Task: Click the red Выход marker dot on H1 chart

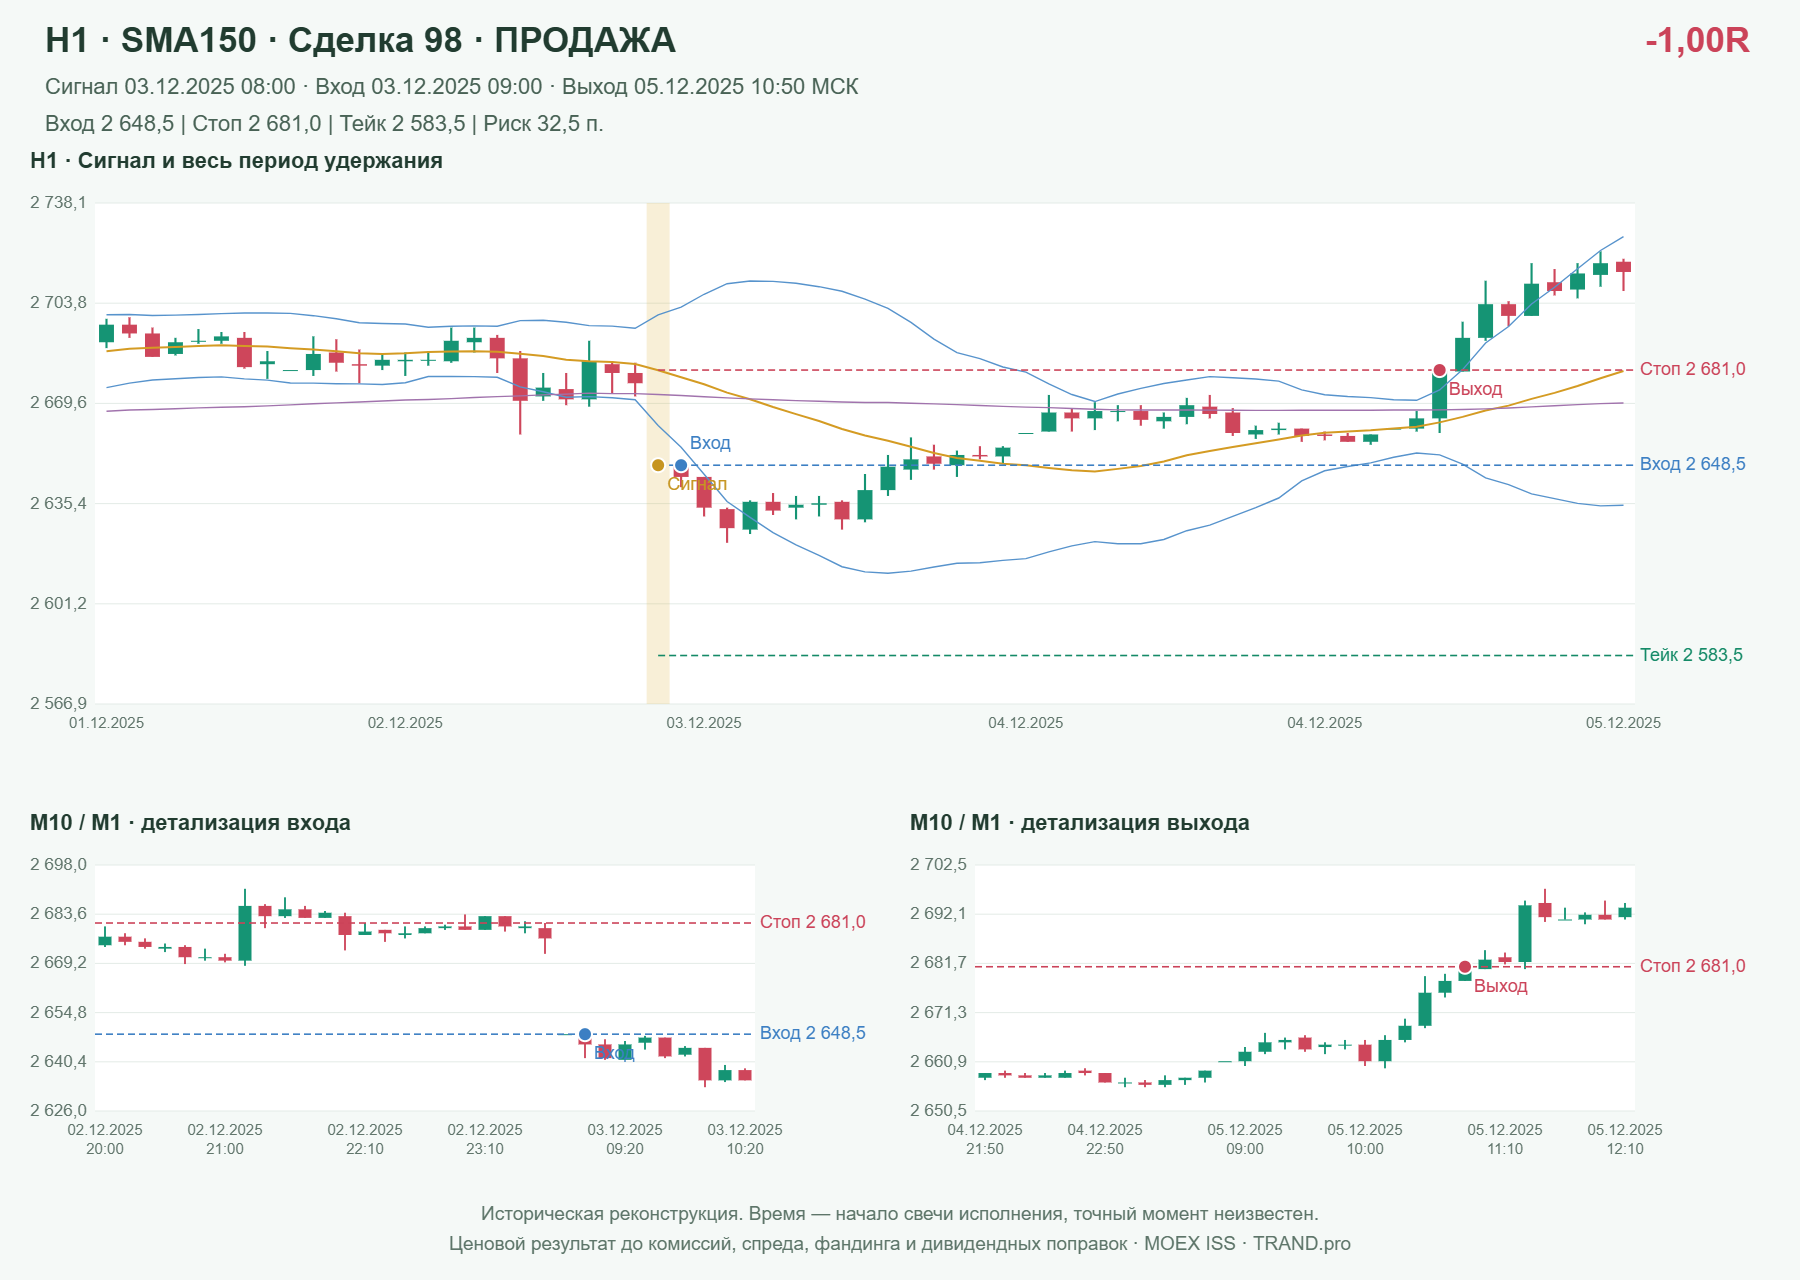Action: [x=1439, y=371]
